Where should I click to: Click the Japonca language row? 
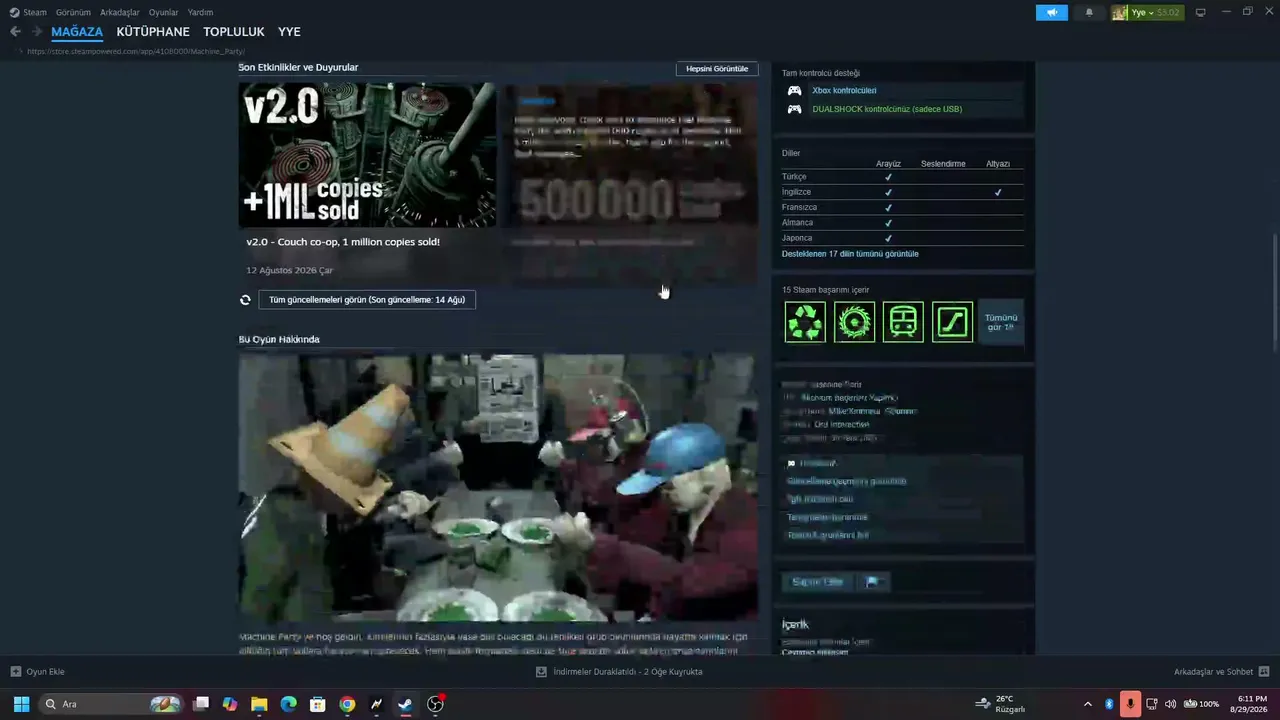[x=903, y=238]
